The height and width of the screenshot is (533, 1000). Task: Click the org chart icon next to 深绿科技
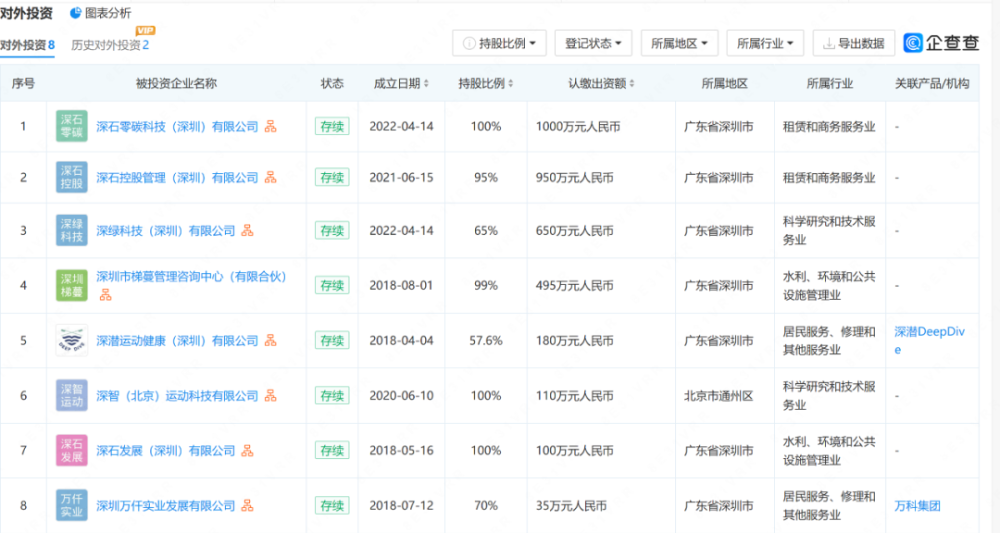[247, 231]
